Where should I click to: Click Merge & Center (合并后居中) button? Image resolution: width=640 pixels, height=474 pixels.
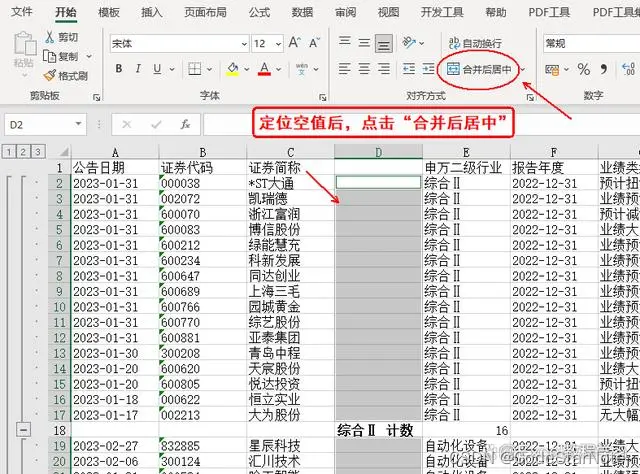tap(478, 69)
